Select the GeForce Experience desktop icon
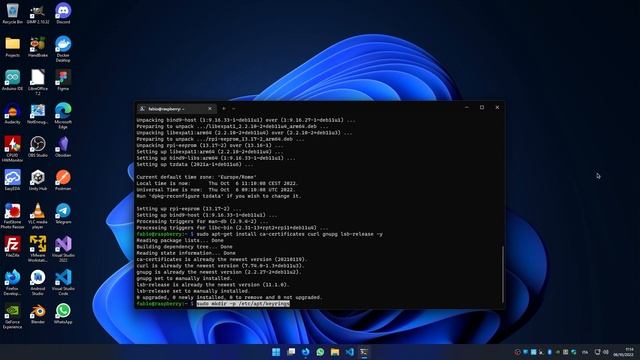 (x=12, y=316)
